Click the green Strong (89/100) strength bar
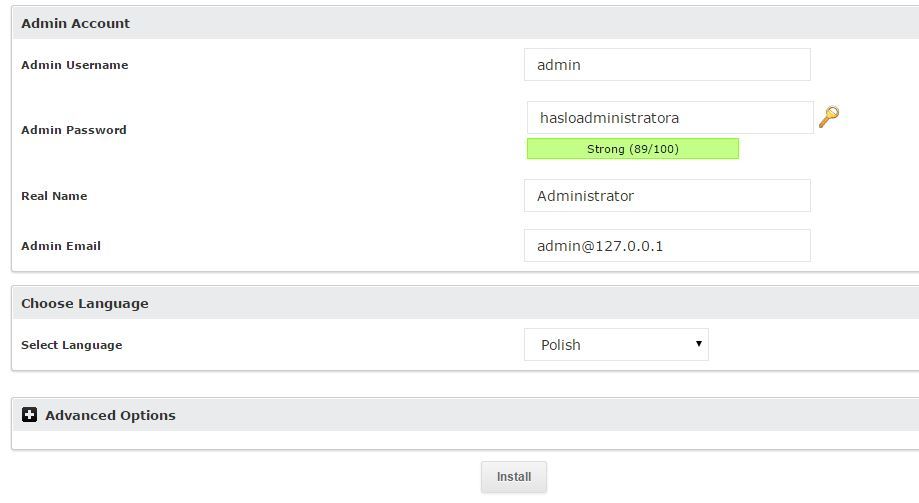This screenshot has width=919, height=503. (632, 149)
